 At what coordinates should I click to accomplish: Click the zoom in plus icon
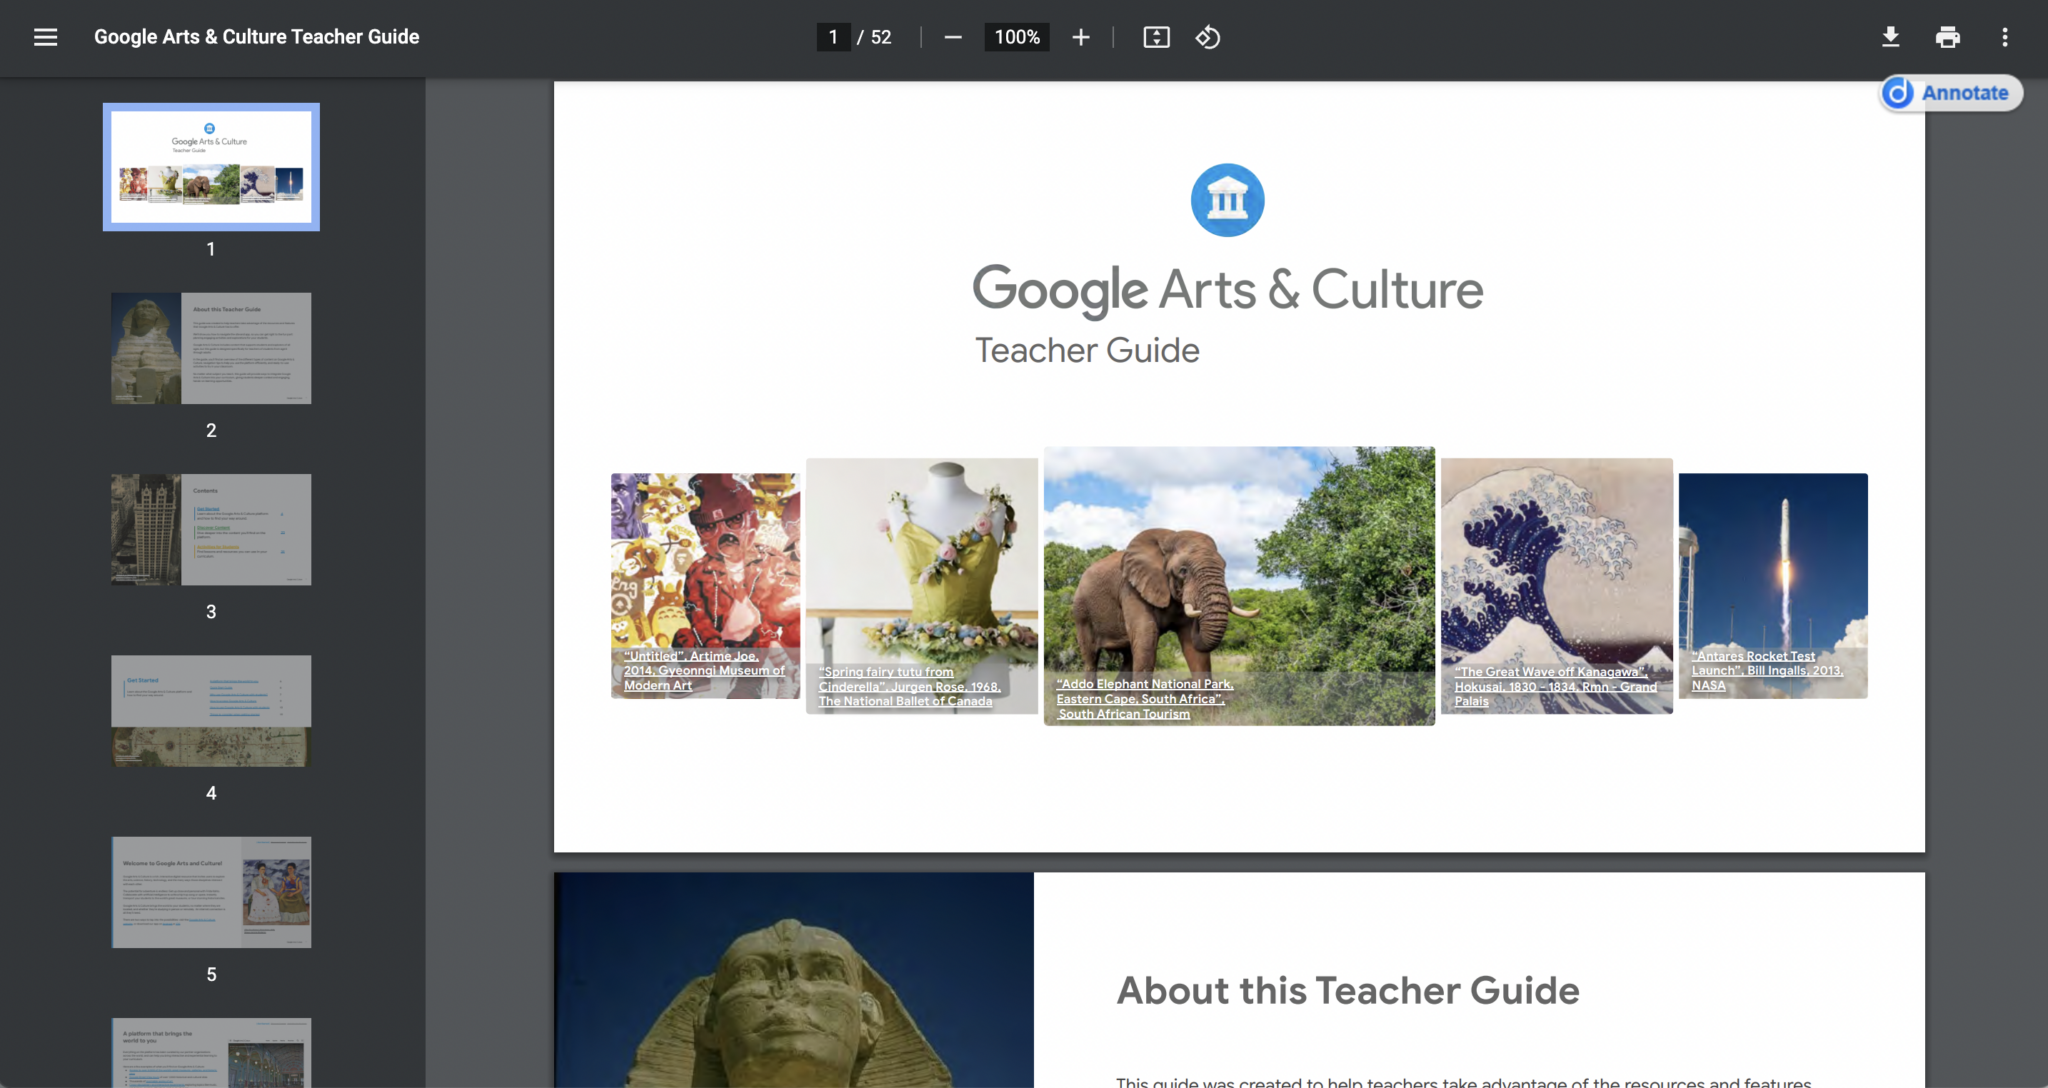1081,37
